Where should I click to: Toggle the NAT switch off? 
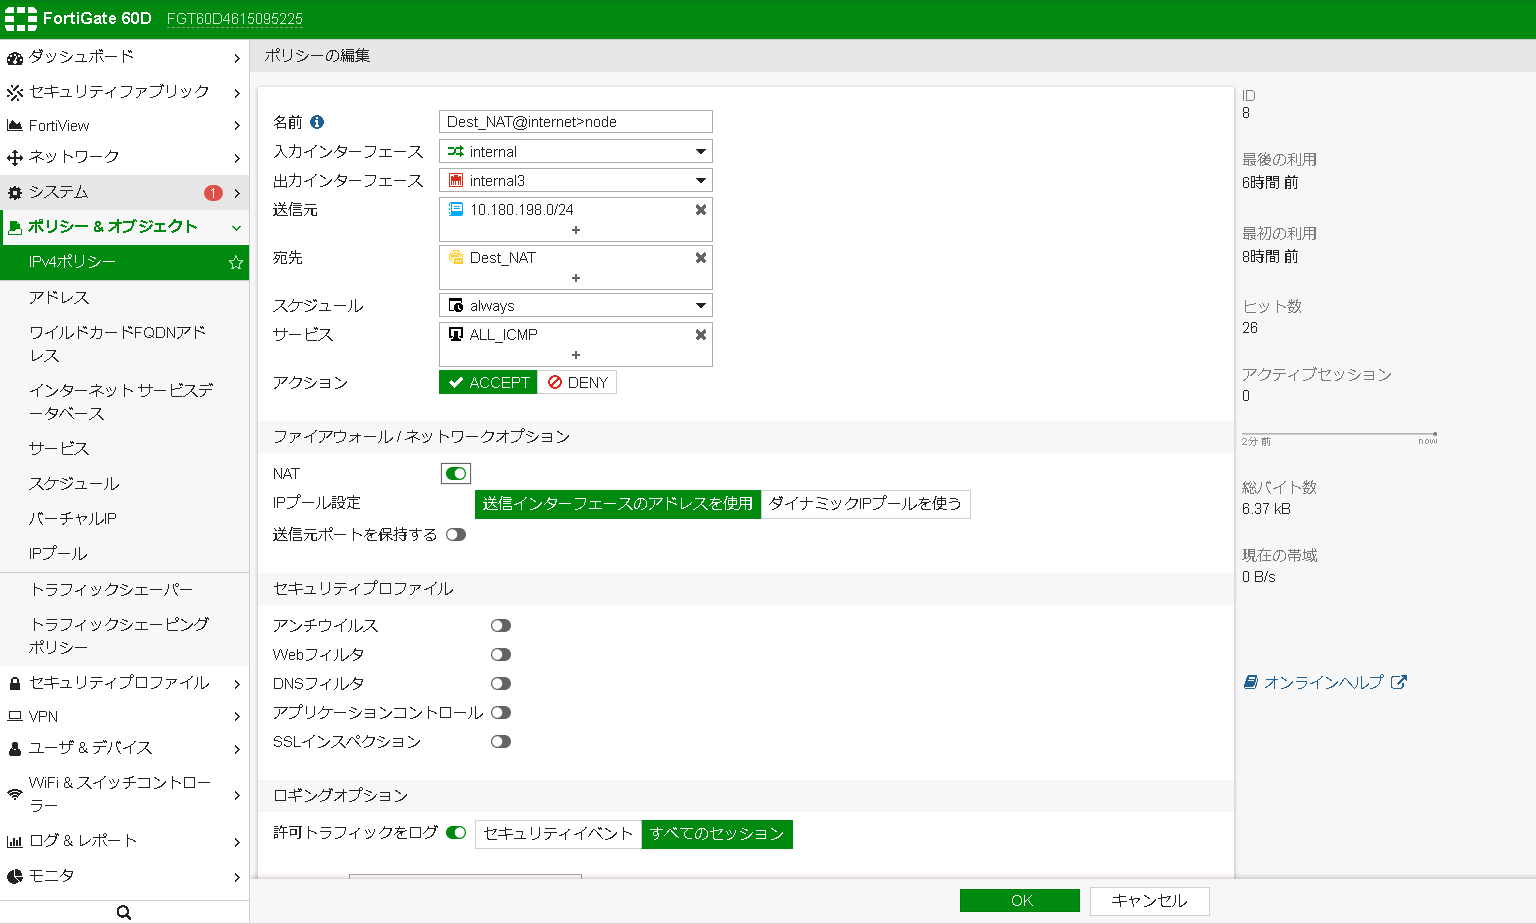point(456,474)
